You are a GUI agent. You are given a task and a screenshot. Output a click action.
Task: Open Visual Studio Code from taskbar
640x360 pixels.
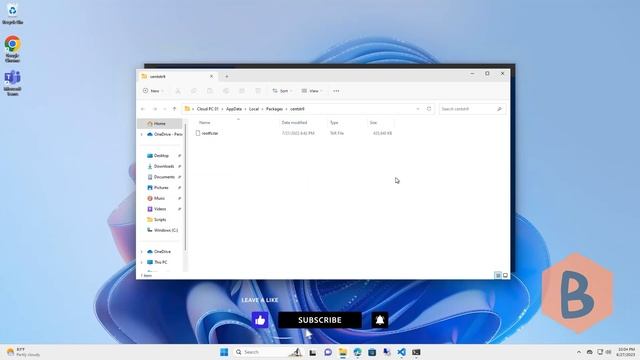[401, 352]
